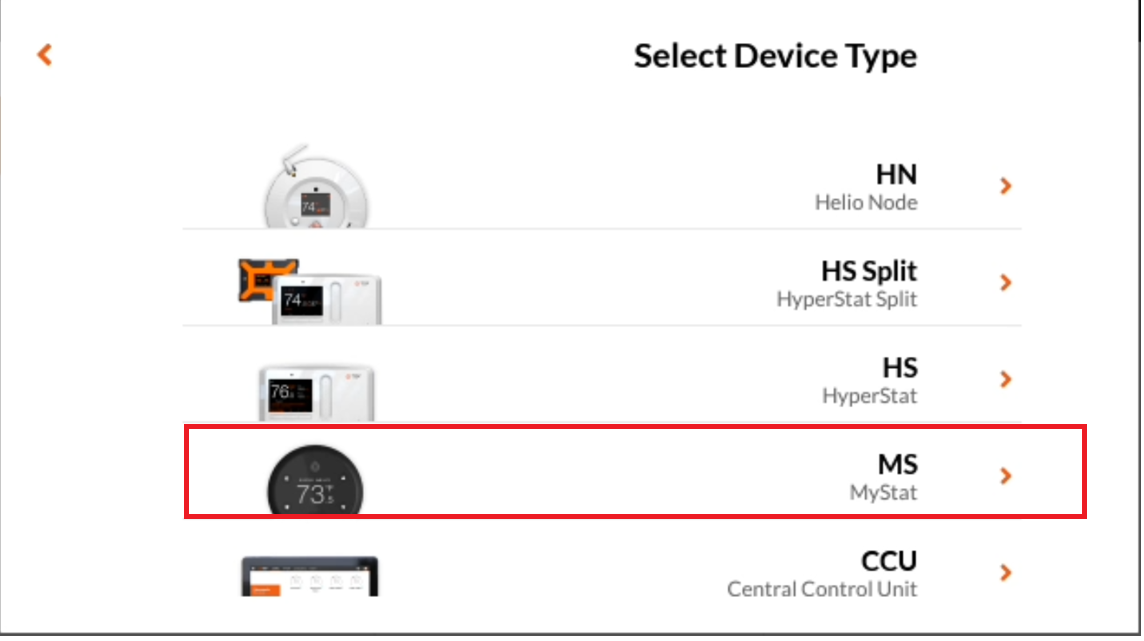Select the HyperStat Split device image
This screenshot has width=1144, height=641.
pyautogui.click(x=309, y=291)
